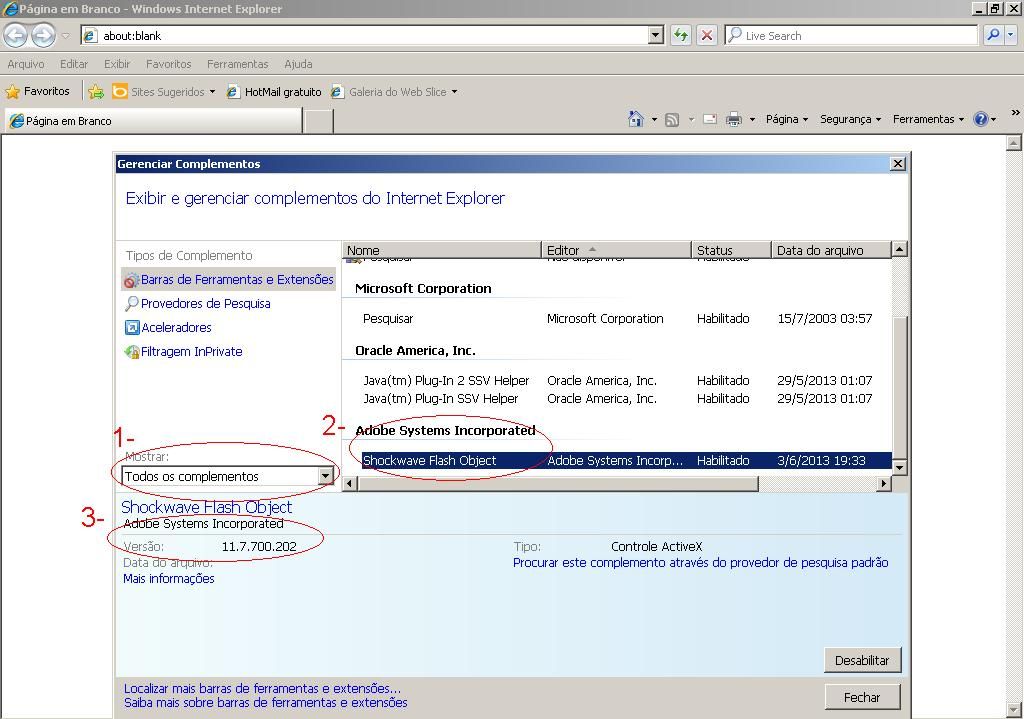Screen dimensions: 1024x719
Task: Open the Página command bar dropdown
Action: (786, 119)
